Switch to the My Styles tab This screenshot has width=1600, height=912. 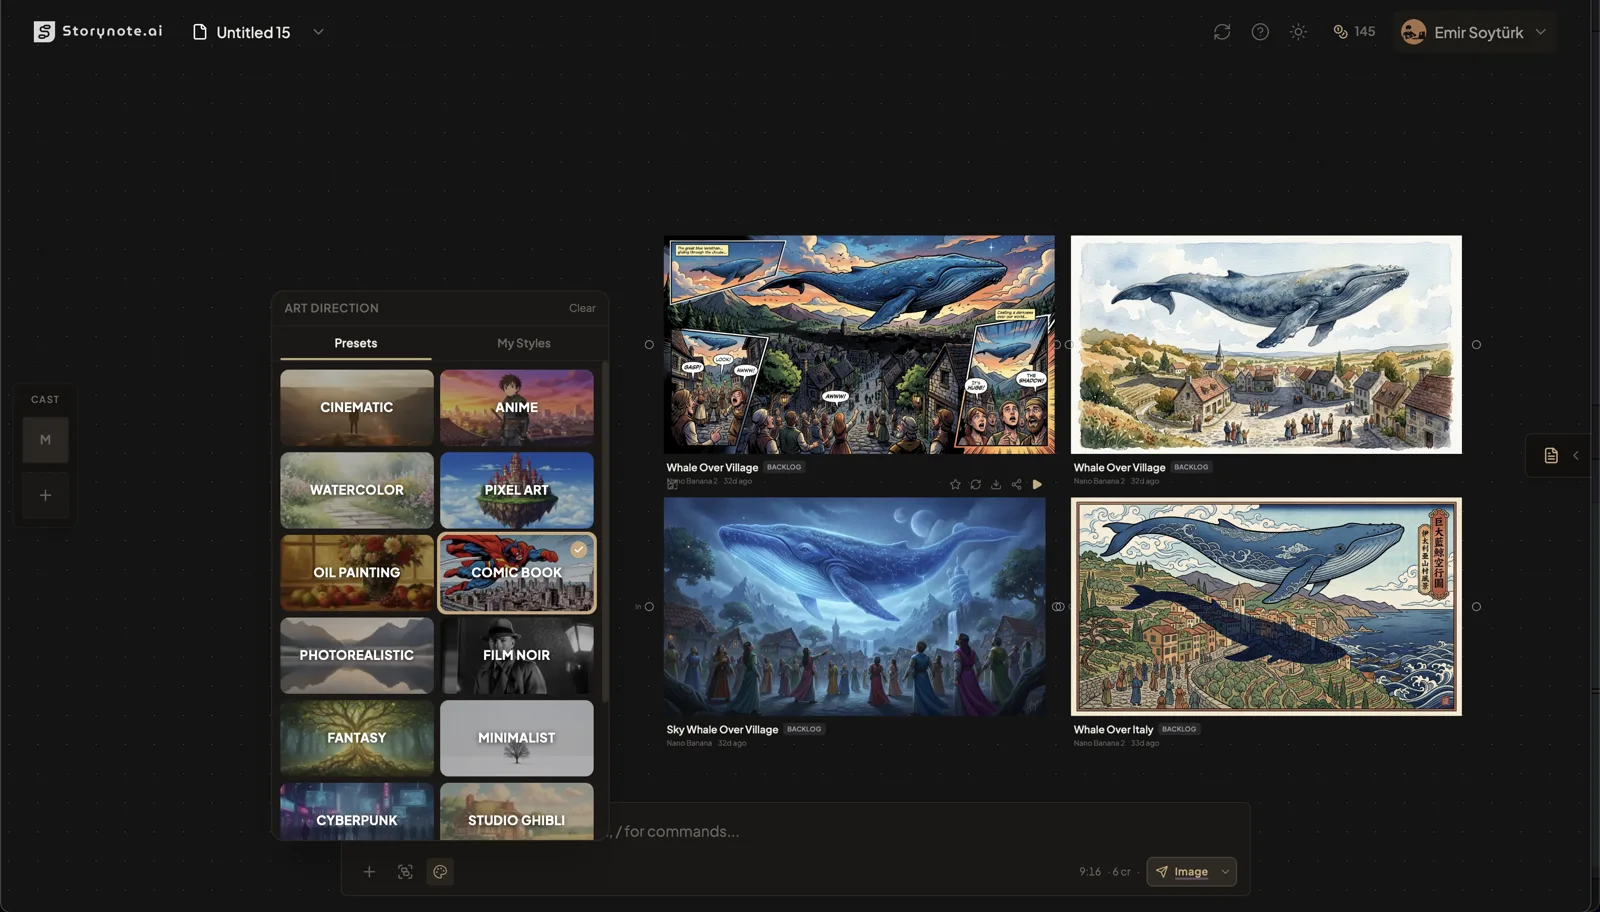tap(523, 343)
